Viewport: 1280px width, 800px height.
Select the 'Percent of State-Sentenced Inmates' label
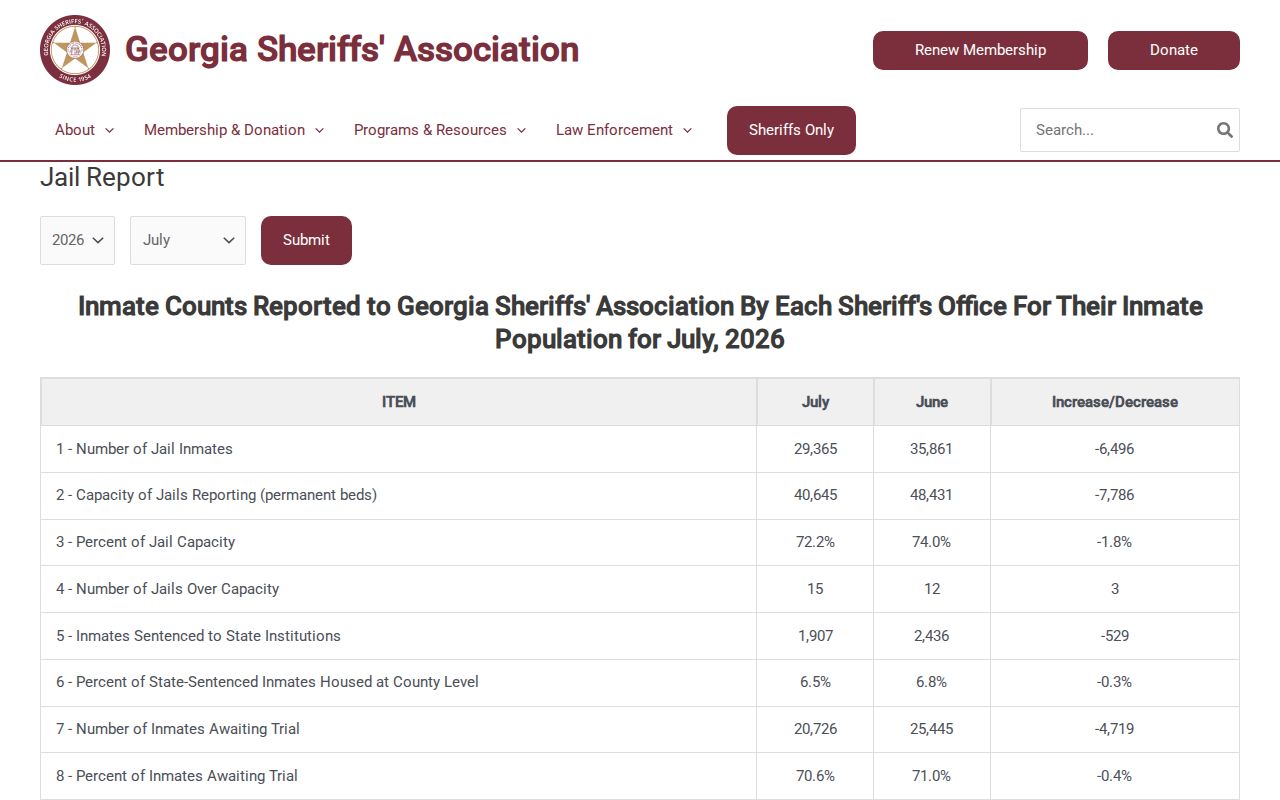pos(267,682)
